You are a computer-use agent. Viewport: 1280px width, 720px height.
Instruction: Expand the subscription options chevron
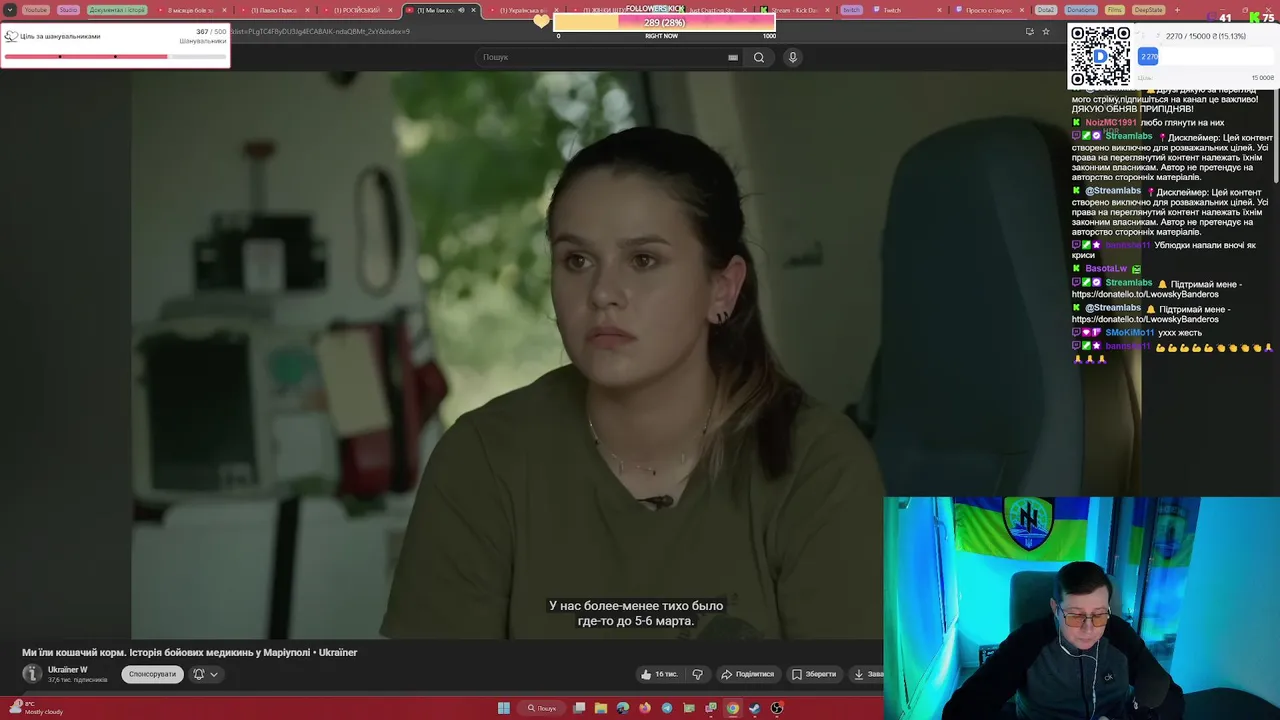point(213,674)
